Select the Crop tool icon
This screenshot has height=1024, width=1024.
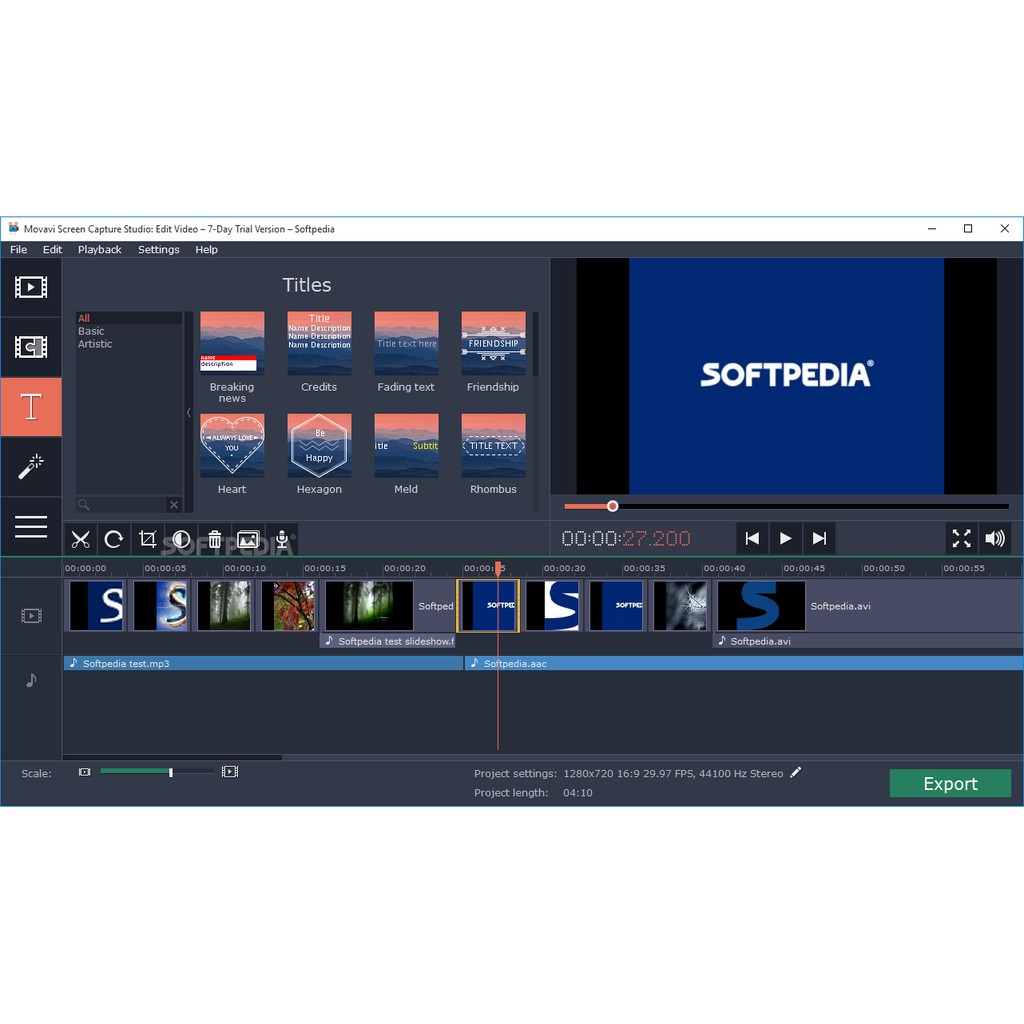tap(148, 539)
